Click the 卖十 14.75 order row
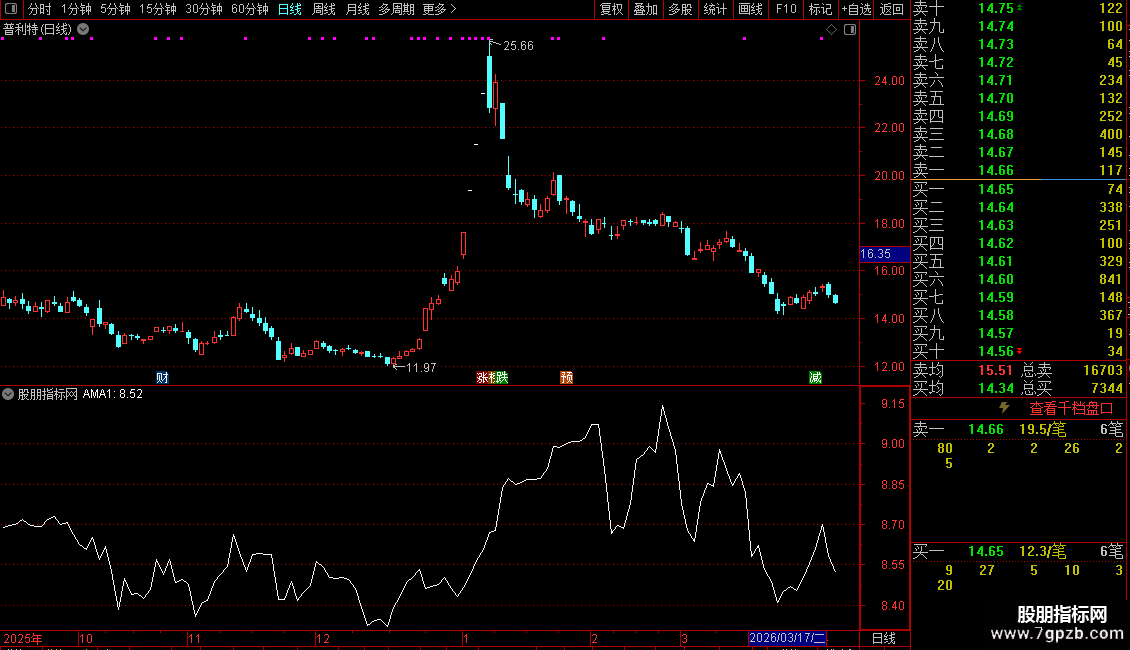This screenshot has height=650, width=1130. pos(1018,8)
